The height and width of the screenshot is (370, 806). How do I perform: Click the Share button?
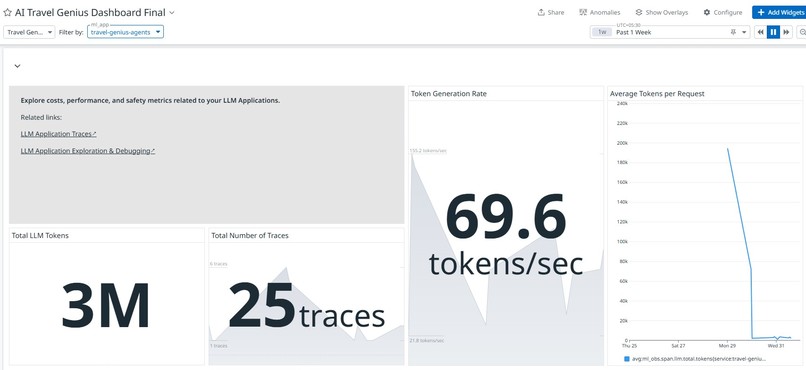click(x=551, y=12)
